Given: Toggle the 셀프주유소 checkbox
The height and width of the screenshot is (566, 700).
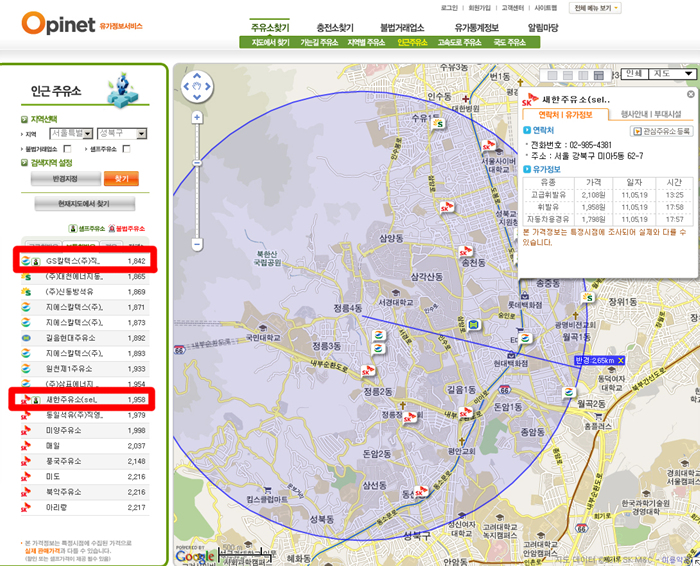Looking at the screenshot, I should [126, 149].
